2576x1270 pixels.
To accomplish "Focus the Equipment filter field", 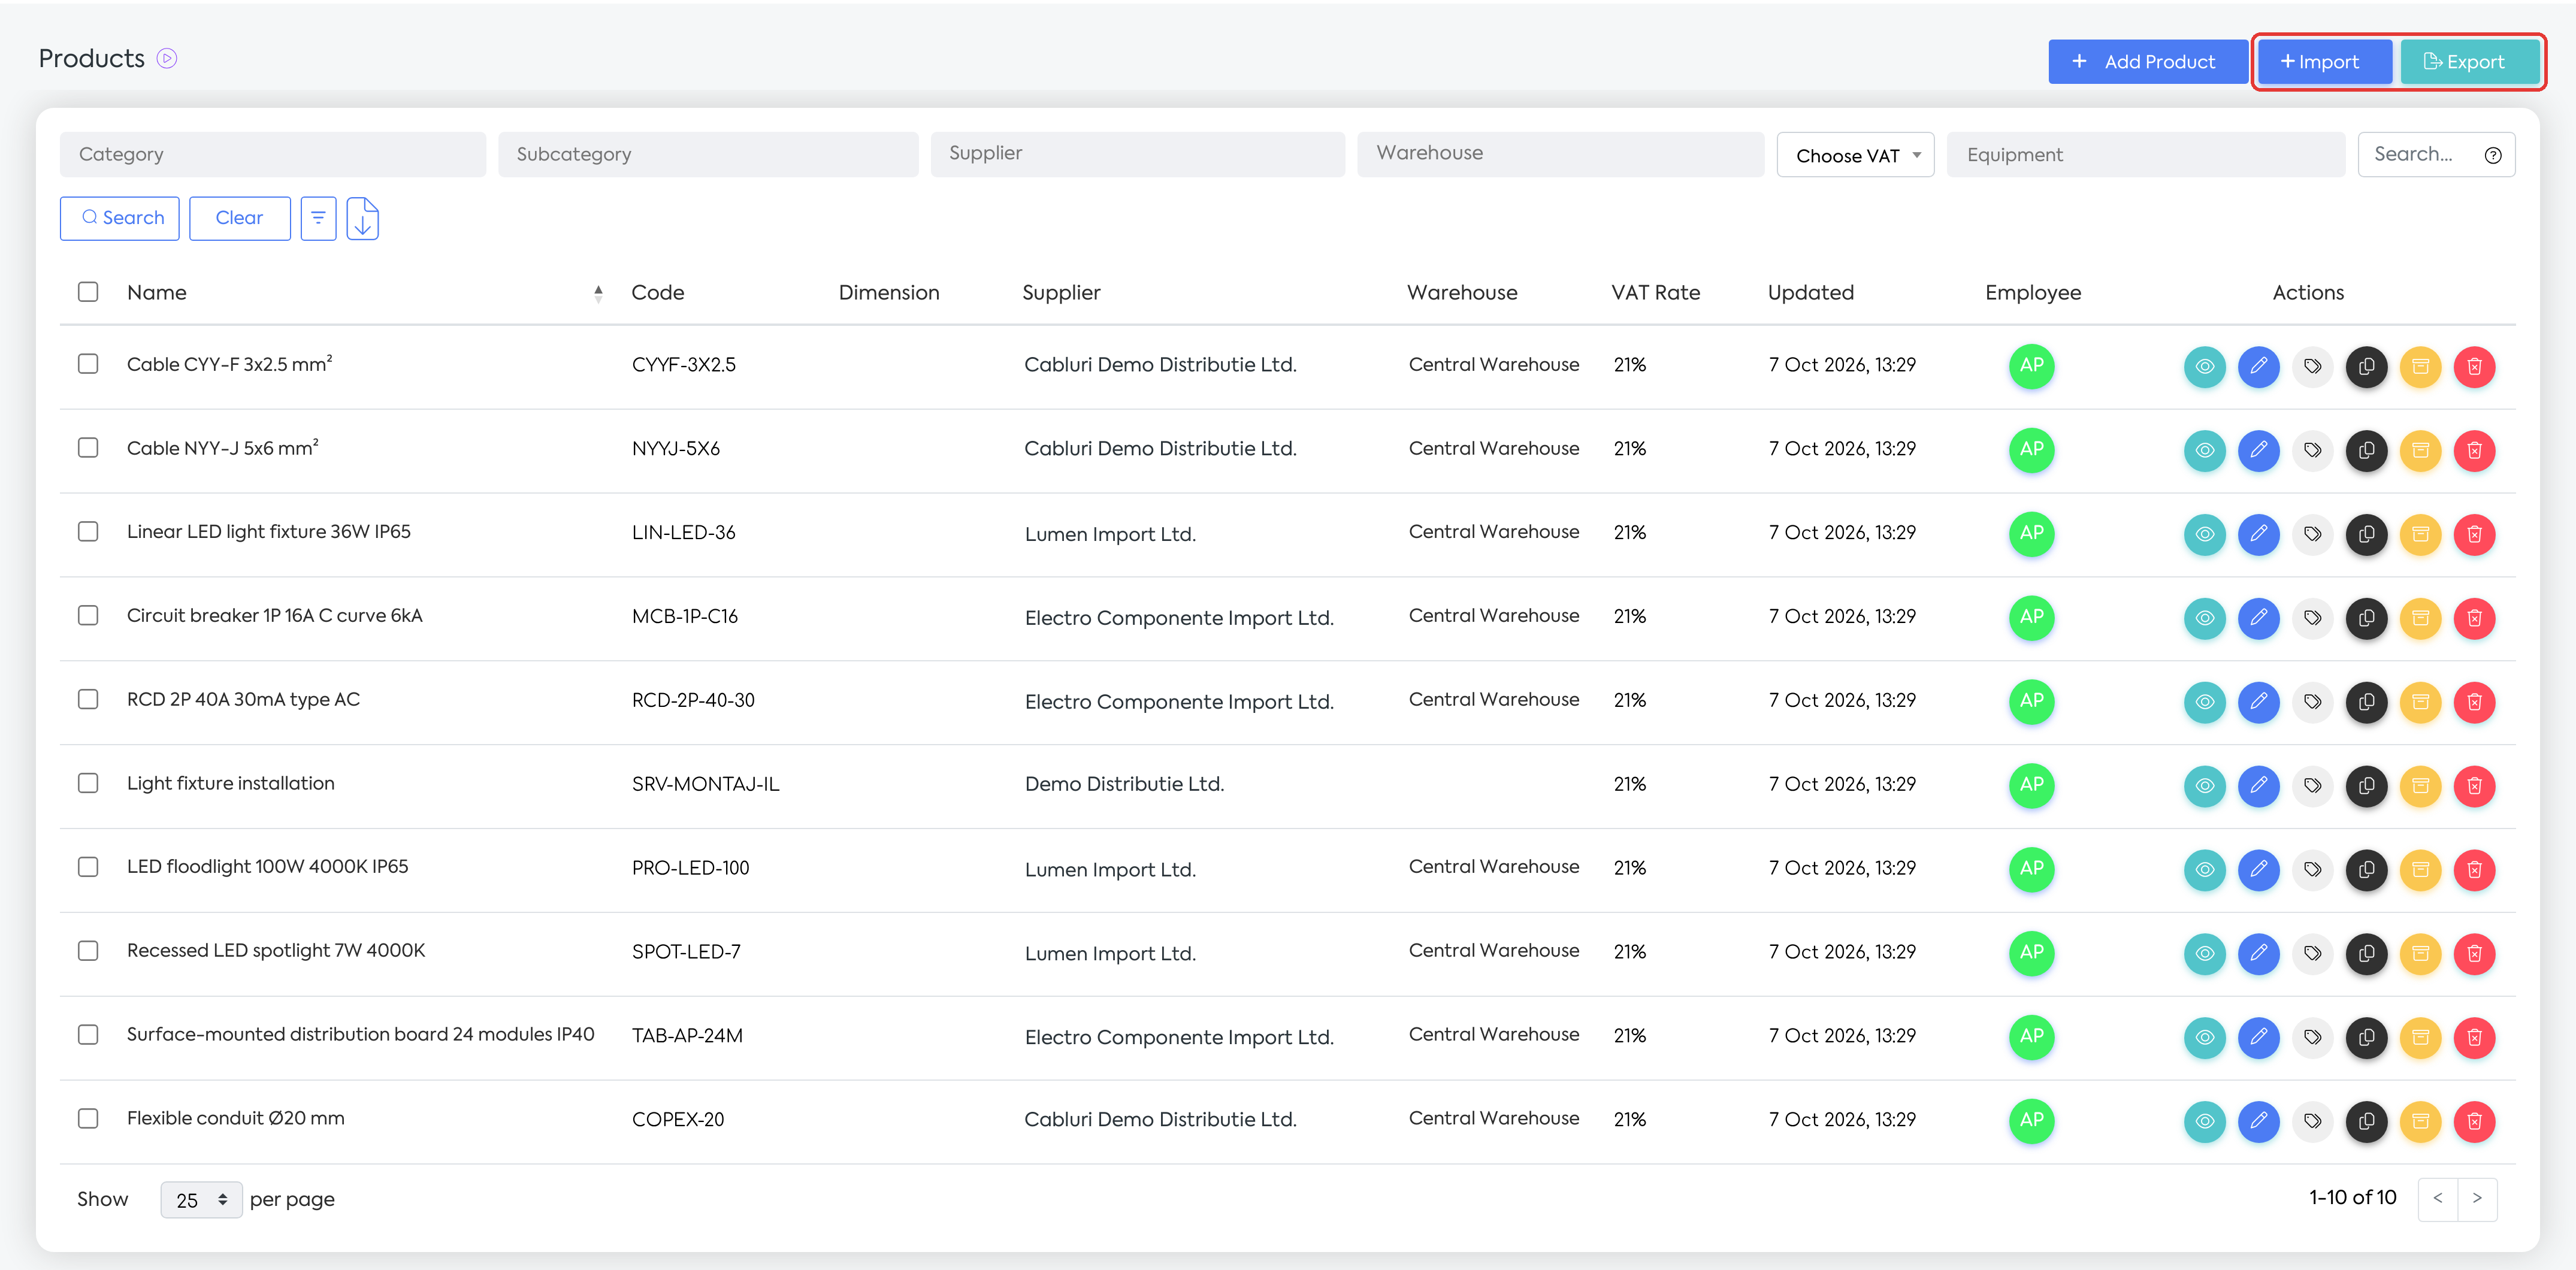I will pyautogui.click(x=2146, y=155).
